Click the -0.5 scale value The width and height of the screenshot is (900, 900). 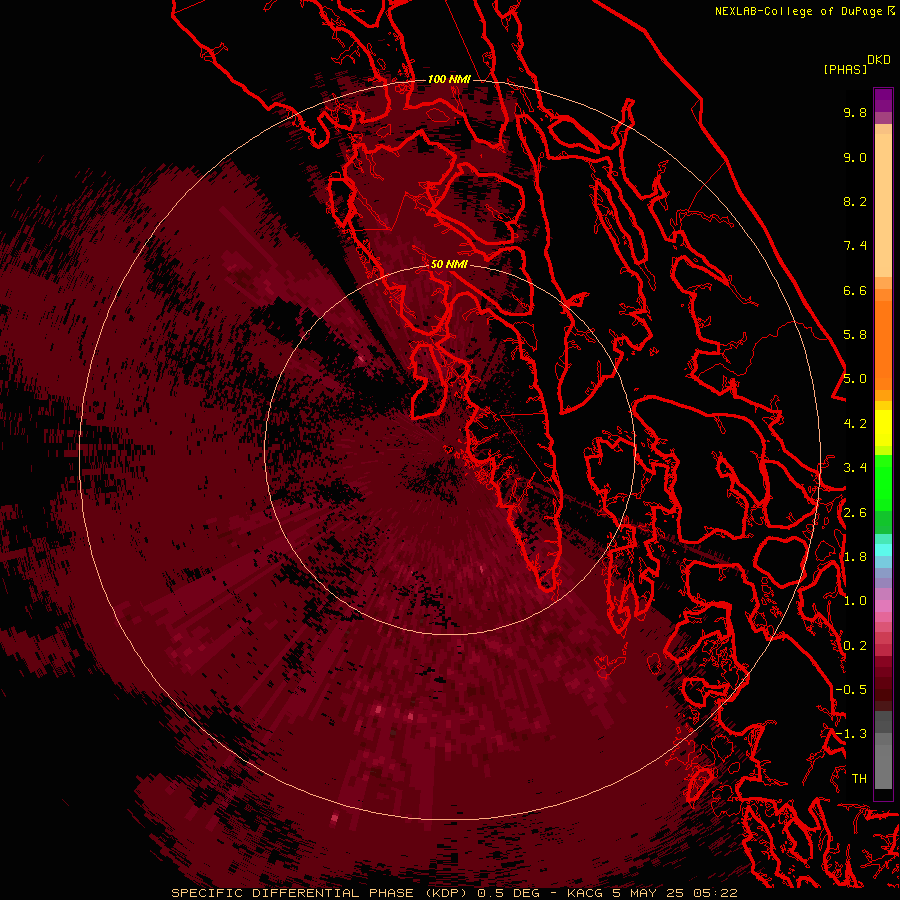pyautogui.click(x=851, y=689)
